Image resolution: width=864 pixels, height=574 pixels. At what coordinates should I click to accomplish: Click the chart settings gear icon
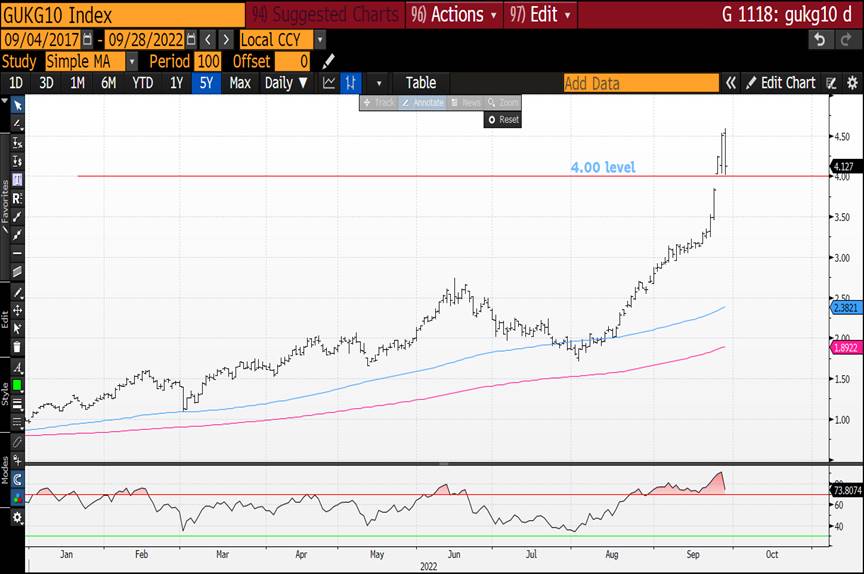(x=852, y=83)
